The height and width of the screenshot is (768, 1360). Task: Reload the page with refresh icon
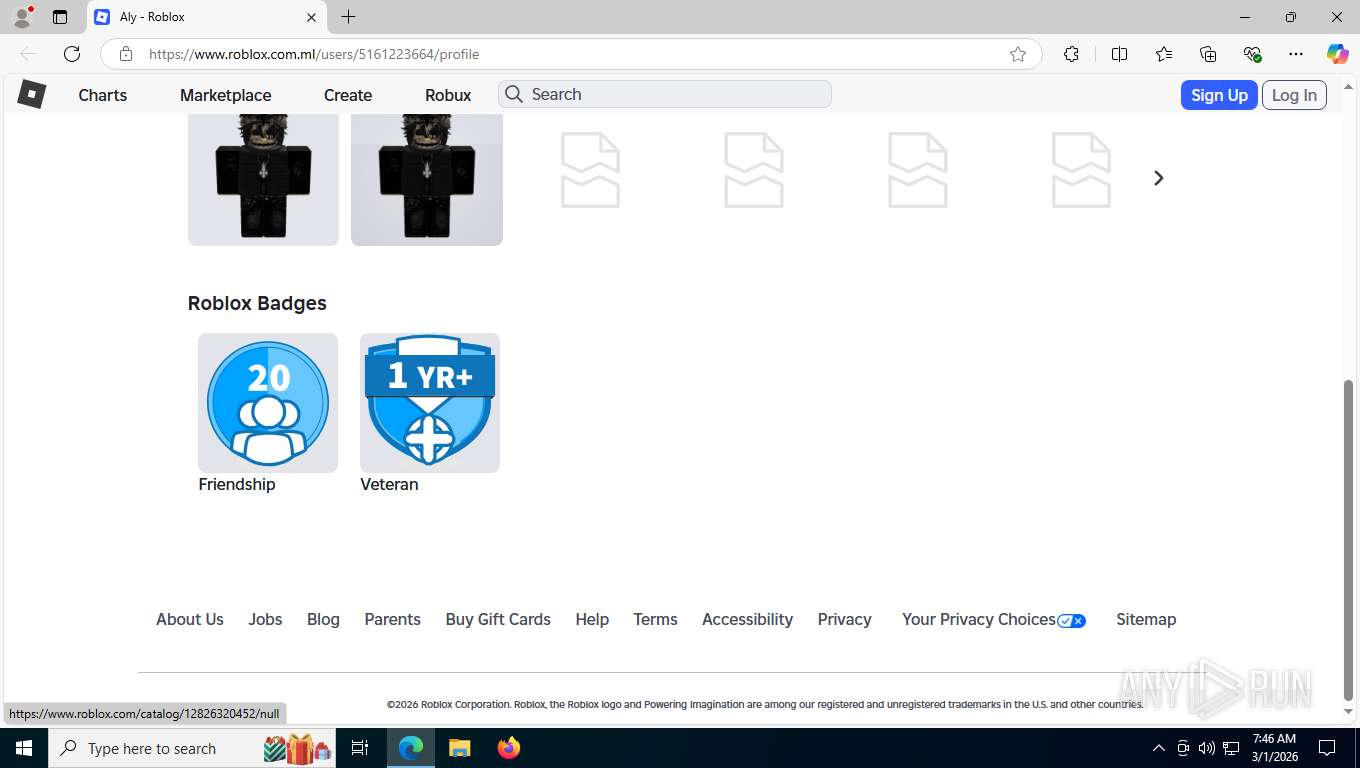tap(72, 54)
